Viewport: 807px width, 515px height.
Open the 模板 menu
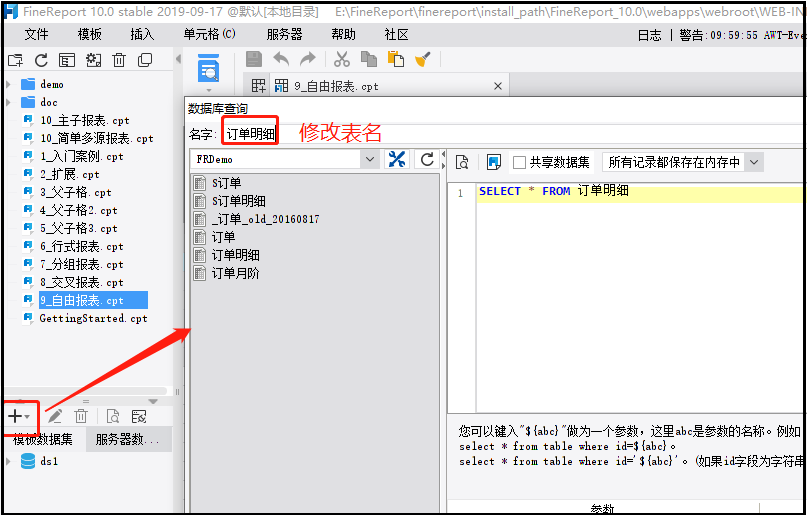coord(90,34)
